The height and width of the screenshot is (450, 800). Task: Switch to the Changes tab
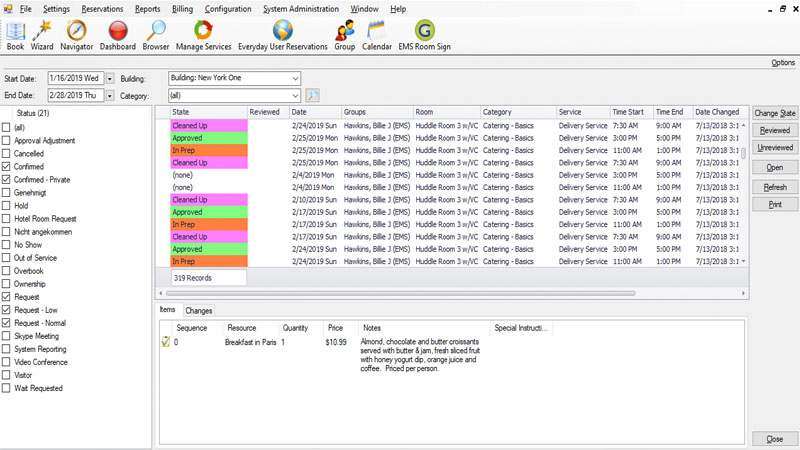click(x=198, y=310)
